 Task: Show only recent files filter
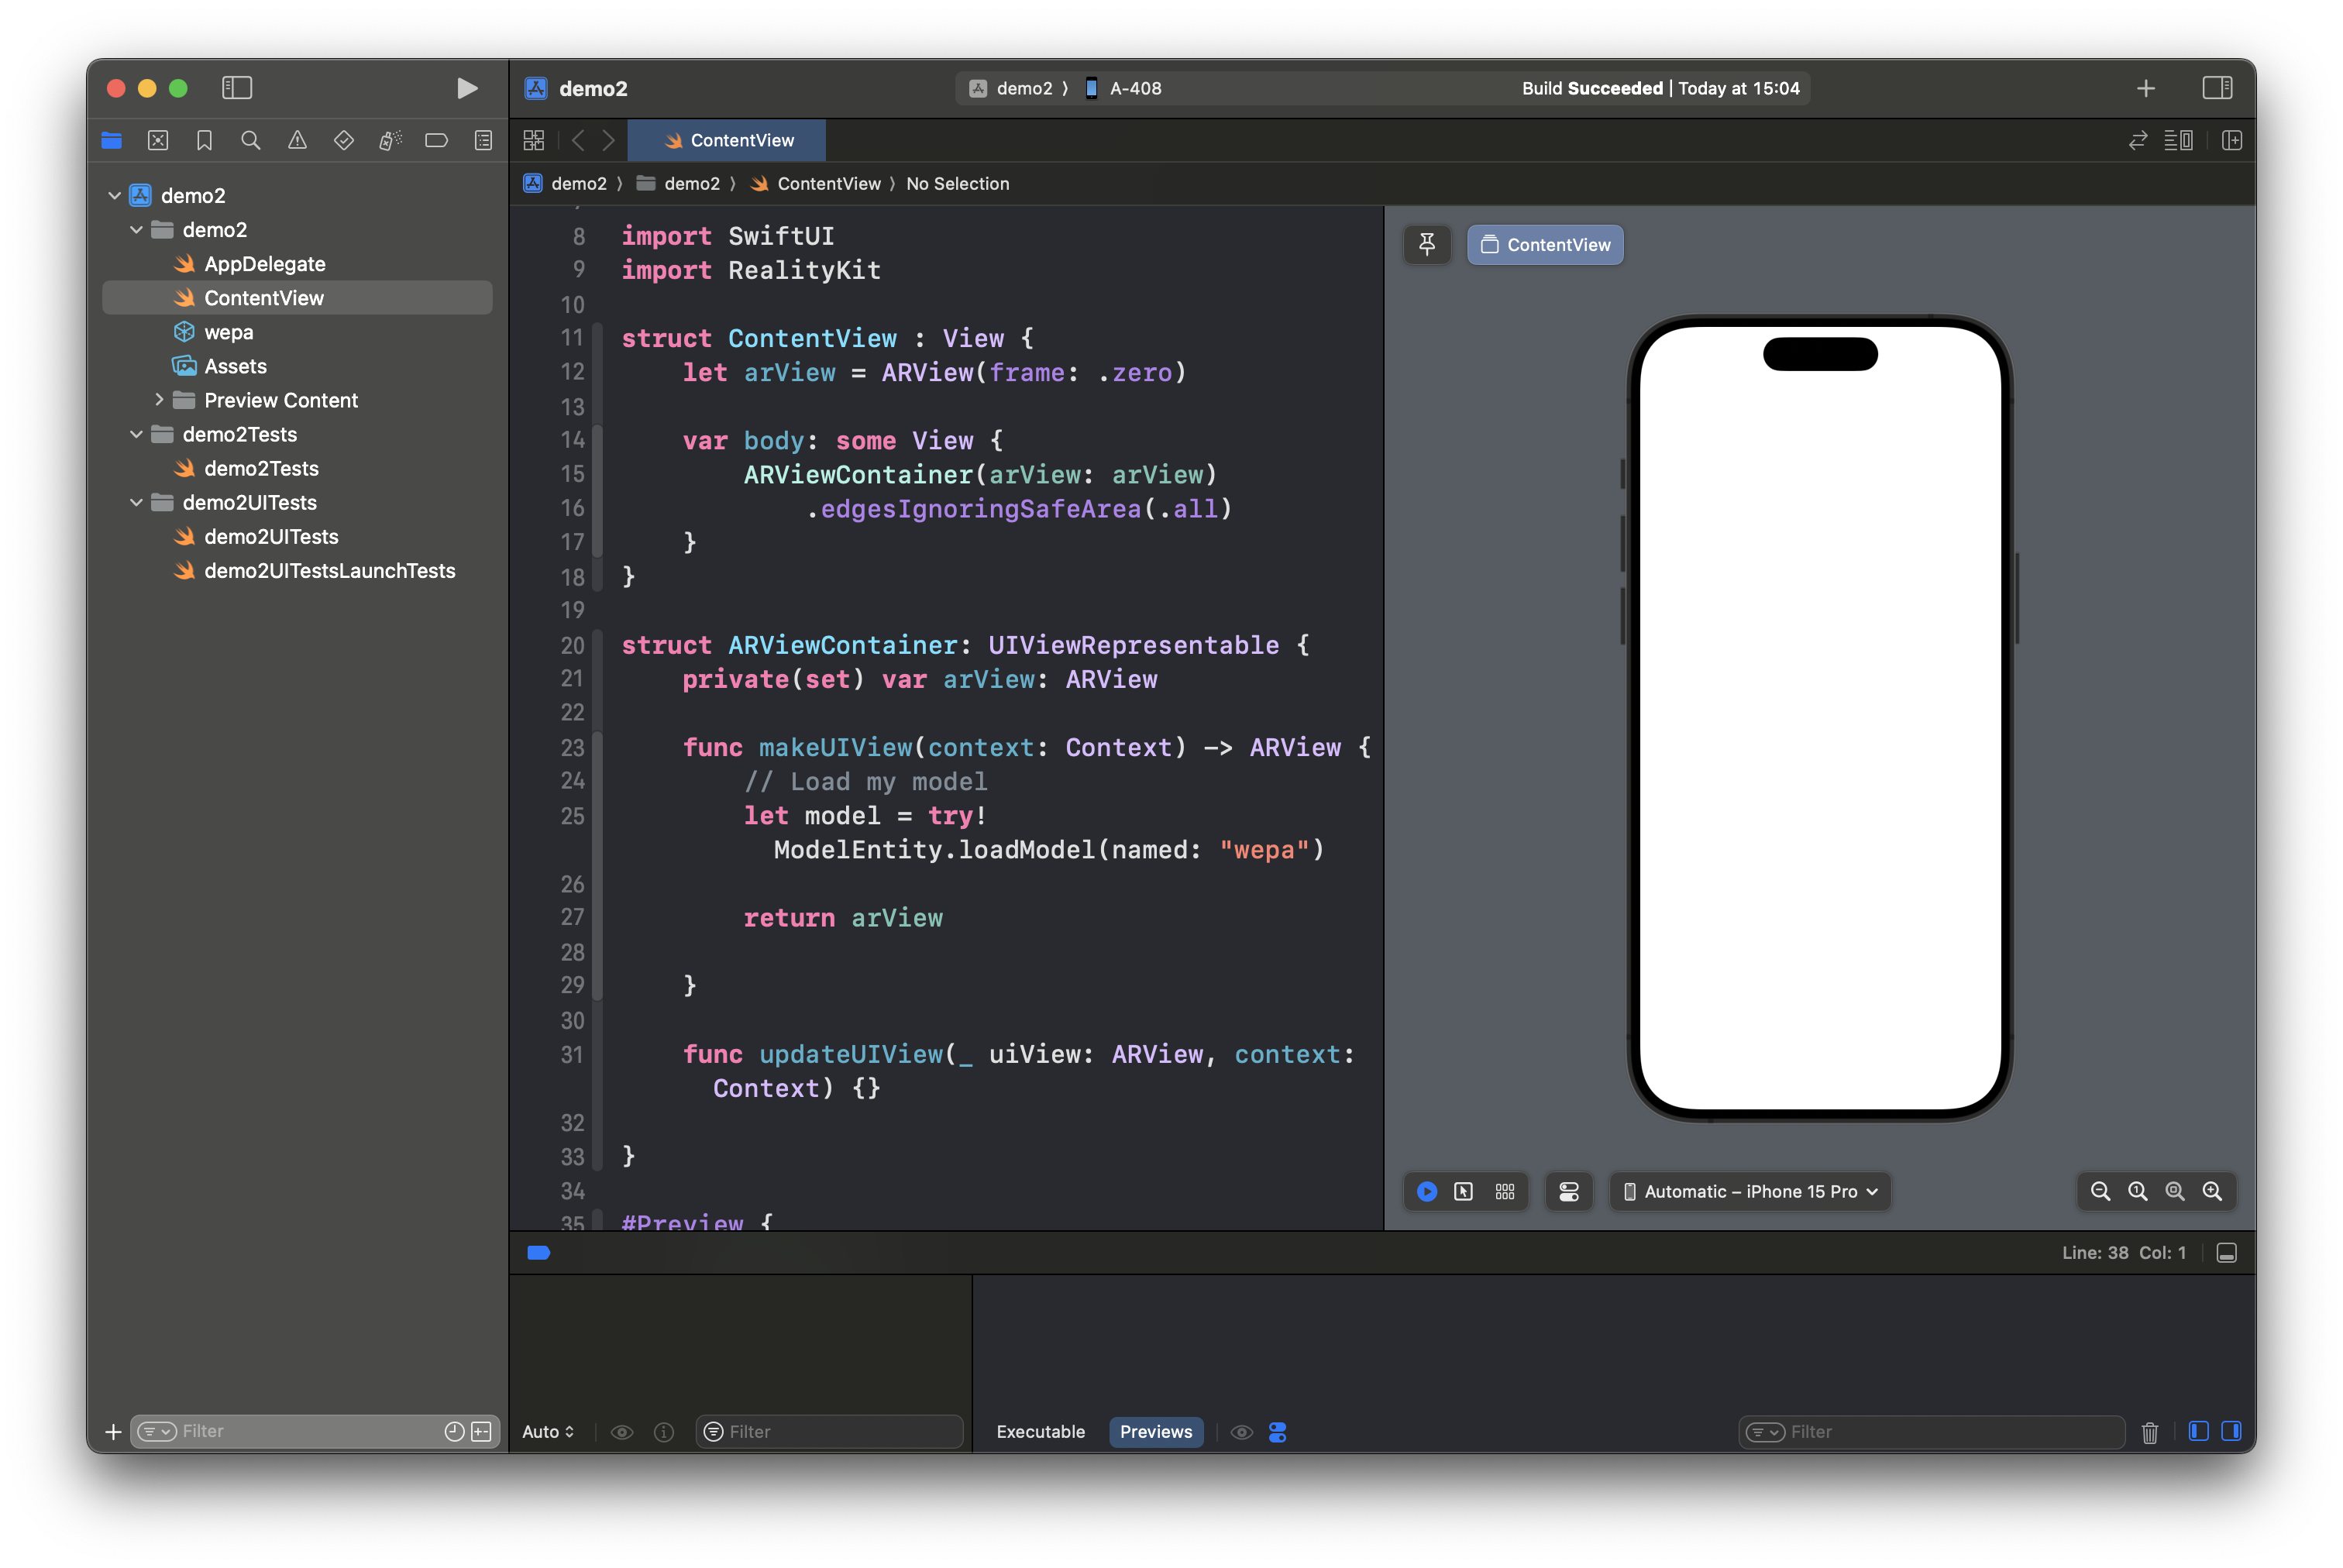(x=454, y=1432)
